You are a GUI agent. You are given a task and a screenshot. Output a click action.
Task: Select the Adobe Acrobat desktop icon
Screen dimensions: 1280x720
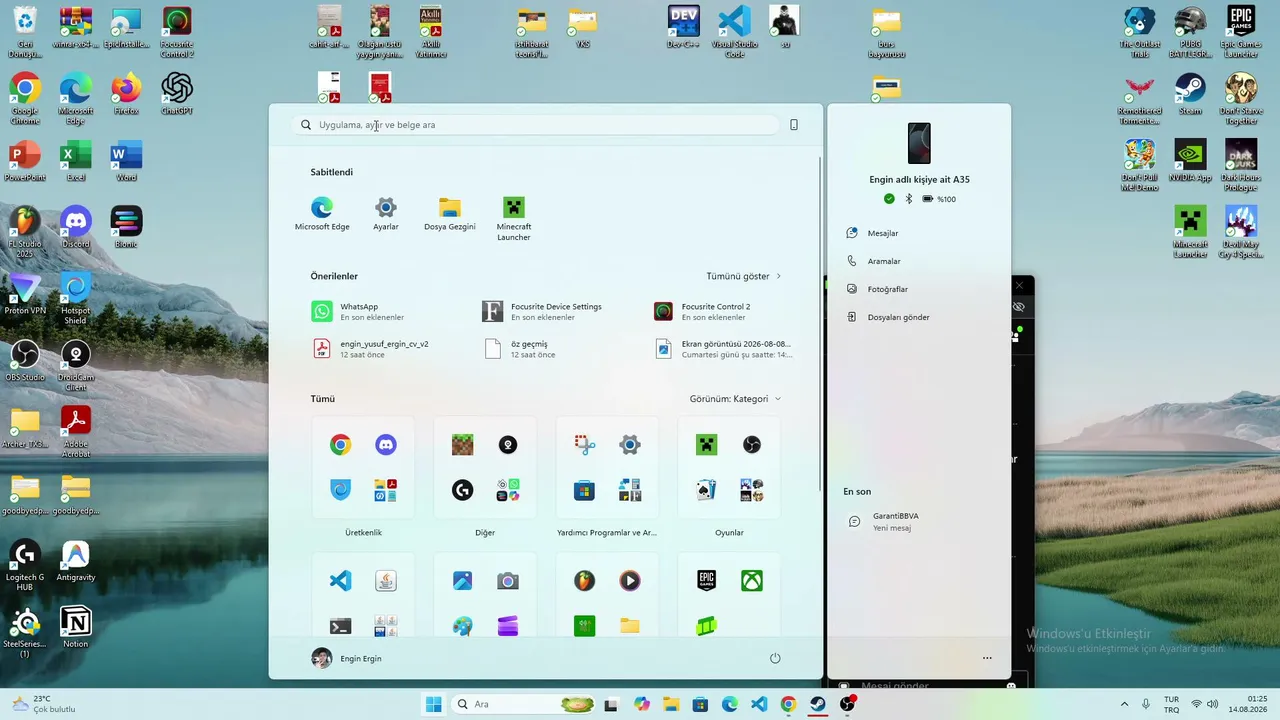pyautogui.click(x=76, y=432)
